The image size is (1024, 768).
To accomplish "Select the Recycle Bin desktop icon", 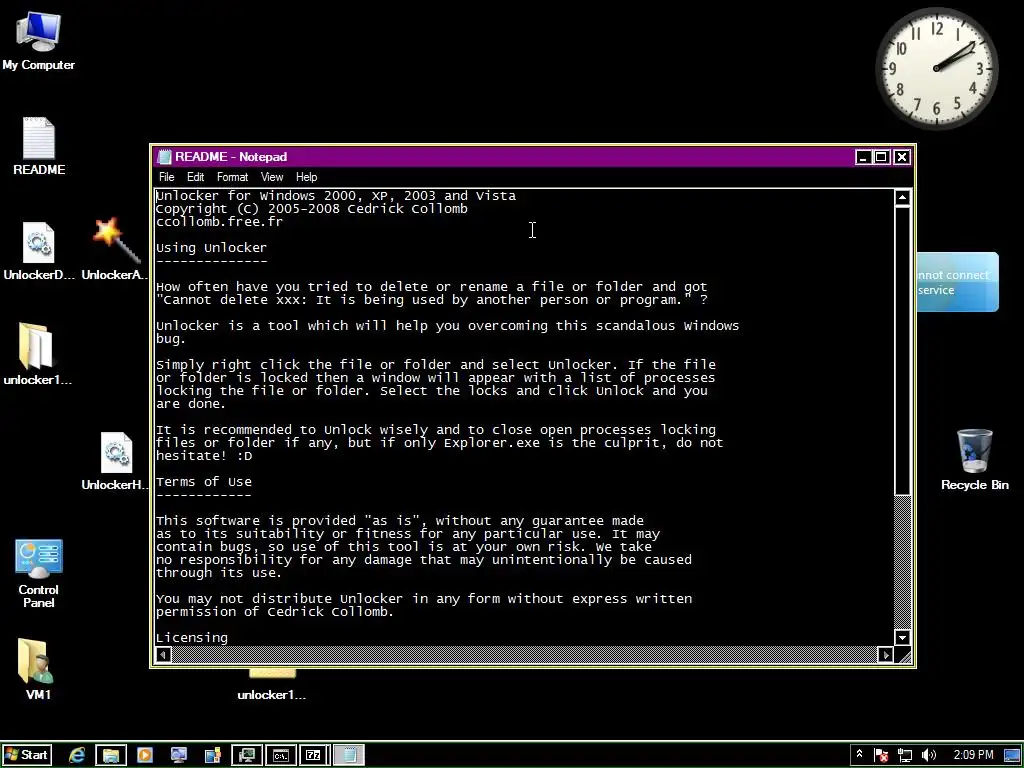I will [x=974, y=460].
